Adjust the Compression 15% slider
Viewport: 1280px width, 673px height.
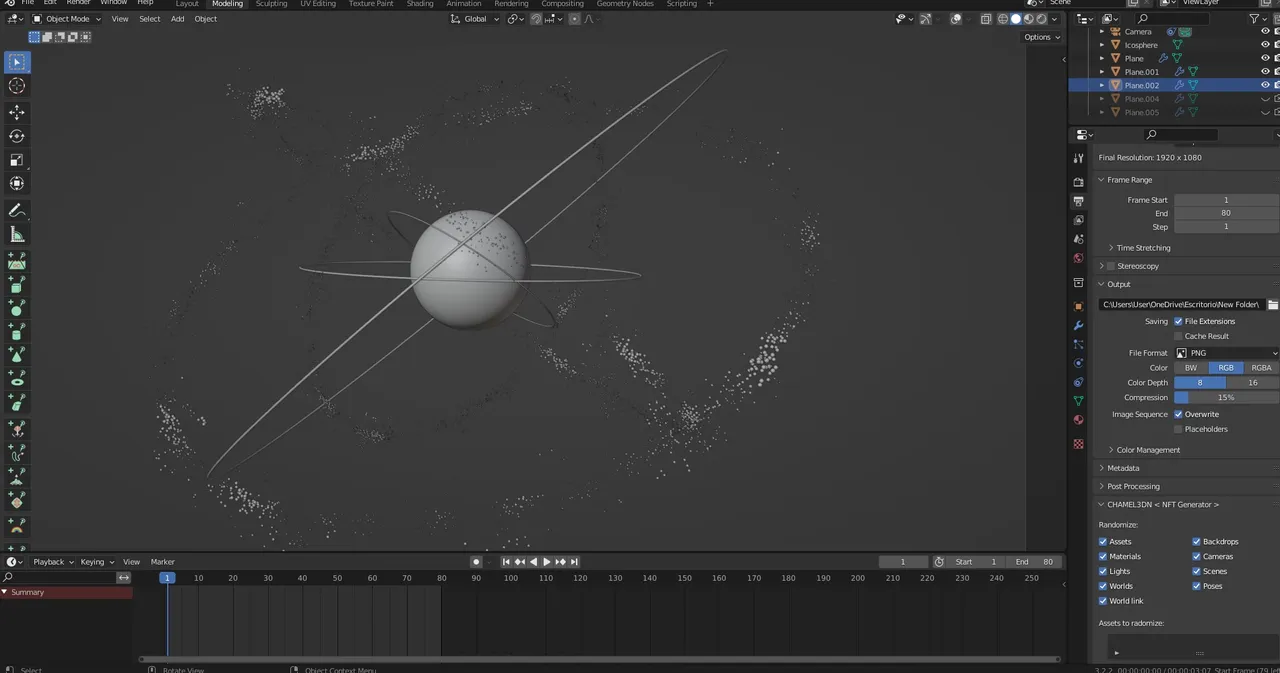(1226, 398)
